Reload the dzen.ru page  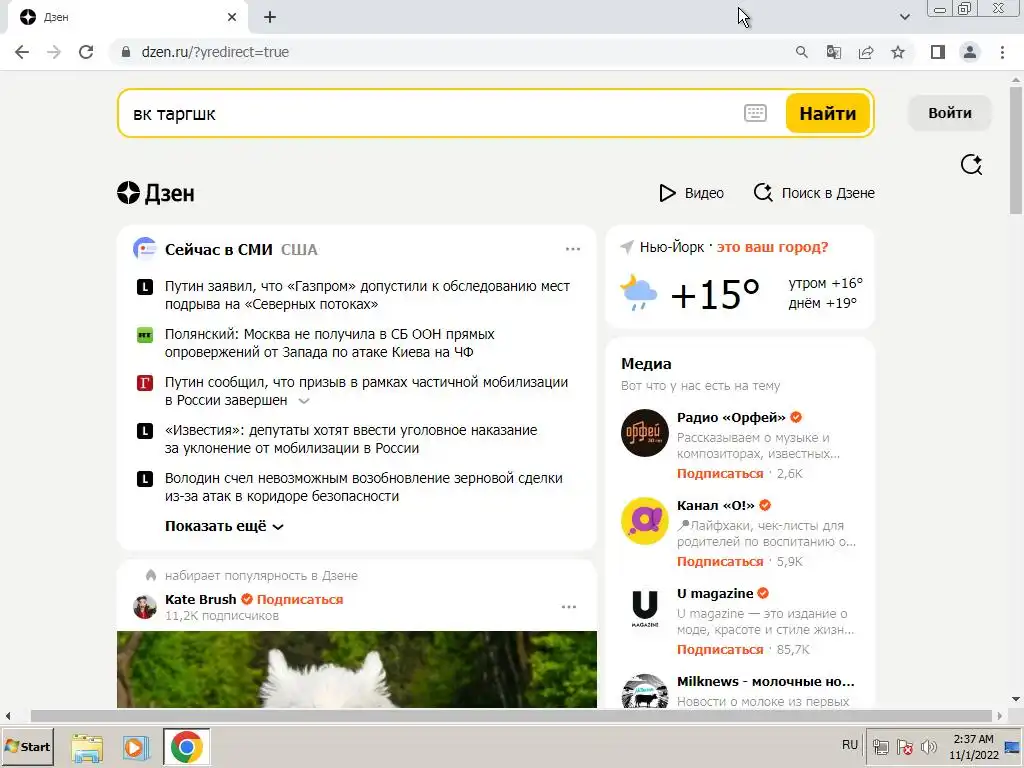click(x=86, y=52)
